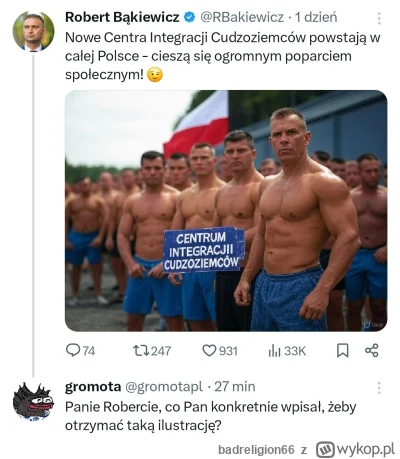
Task: Share the tweet via share icon
Action: click(x=372, y=351)
